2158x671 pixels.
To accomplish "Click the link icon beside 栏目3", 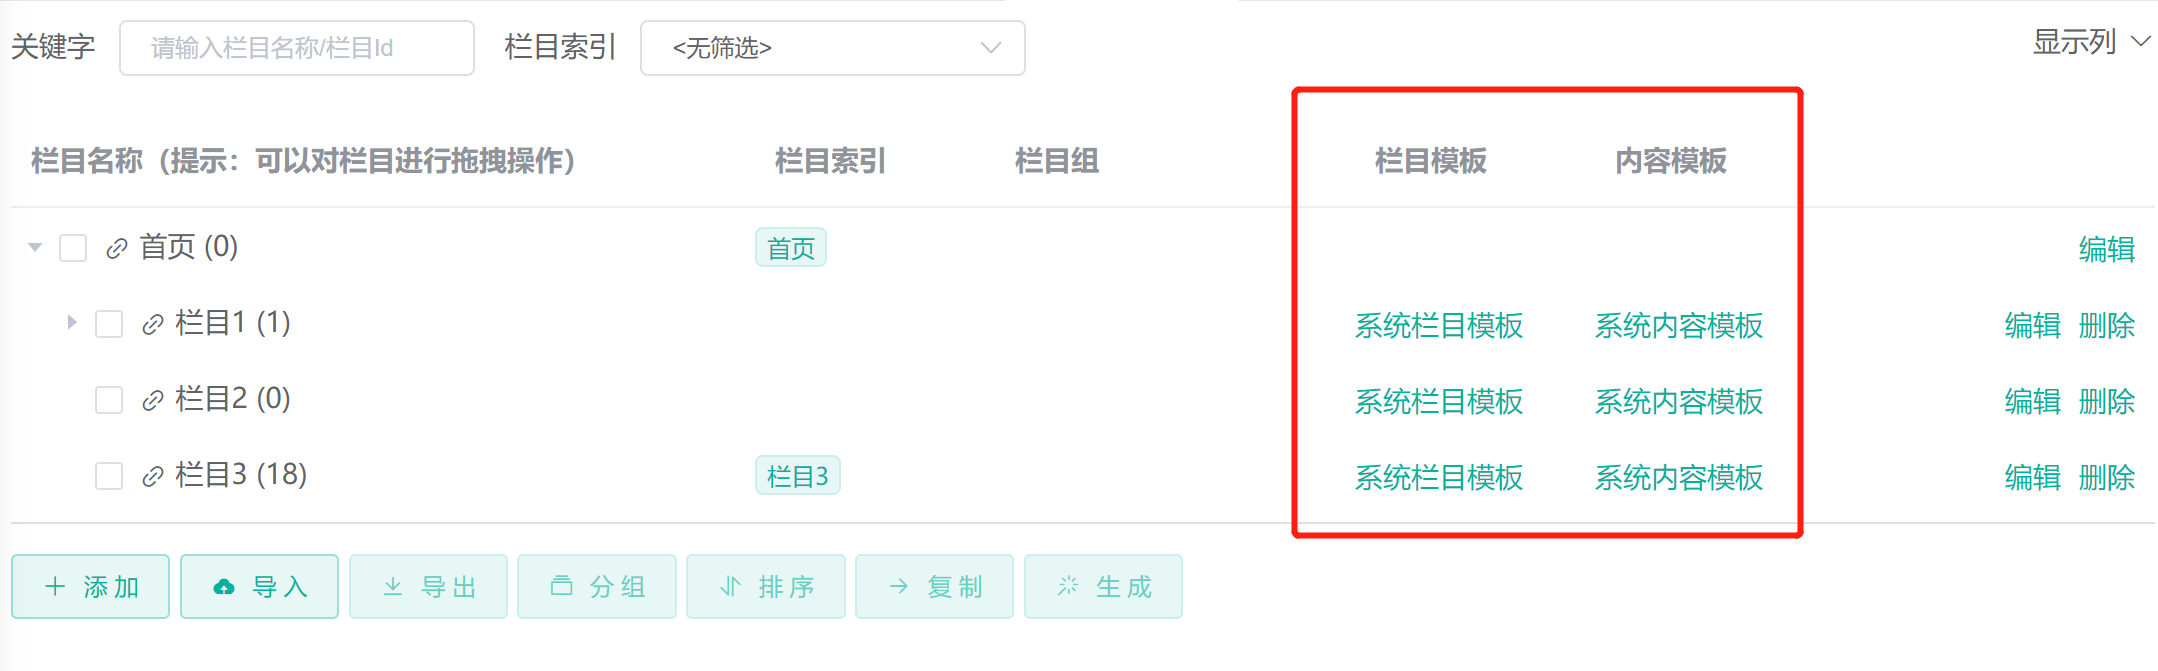I will click(153, 476).
